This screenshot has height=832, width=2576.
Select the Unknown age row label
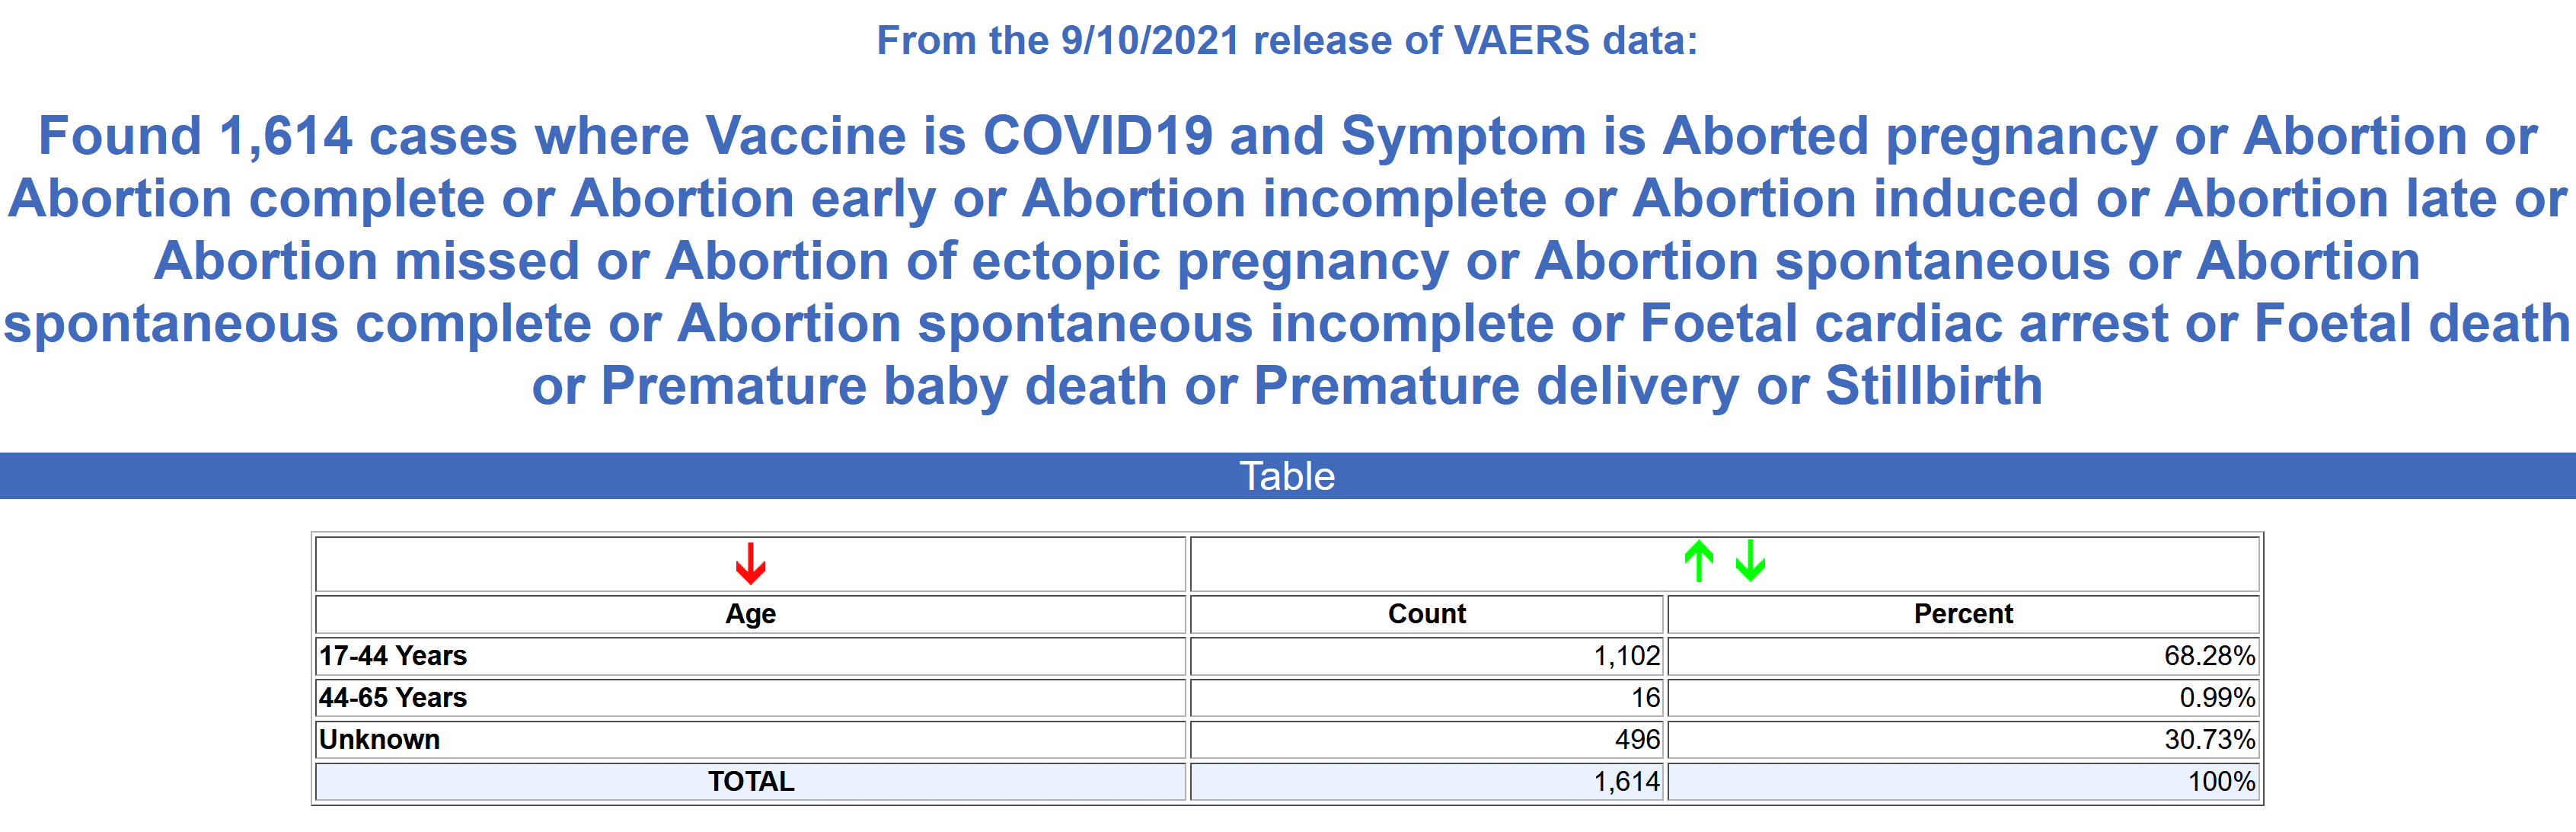pos(380,740)
